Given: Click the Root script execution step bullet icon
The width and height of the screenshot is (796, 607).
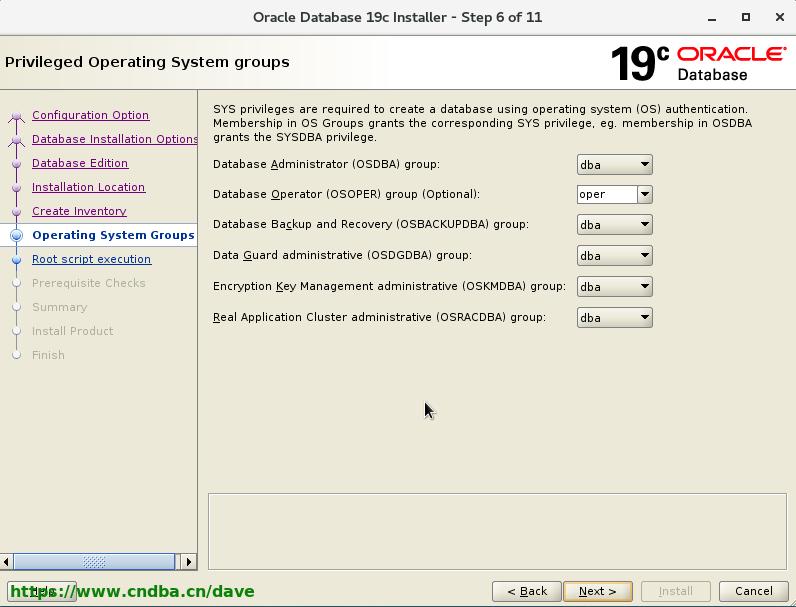Looking at the screenshot, I should point(16,259).
